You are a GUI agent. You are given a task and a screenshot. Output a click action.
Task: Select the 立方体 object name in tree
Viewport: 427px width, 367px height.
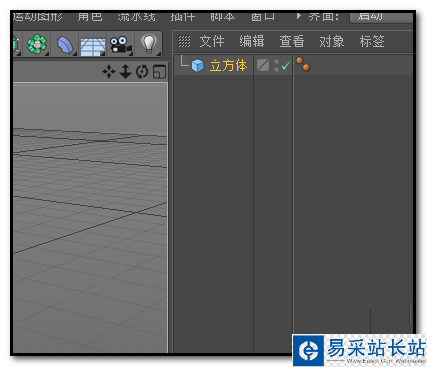click(x=228, y=65)
